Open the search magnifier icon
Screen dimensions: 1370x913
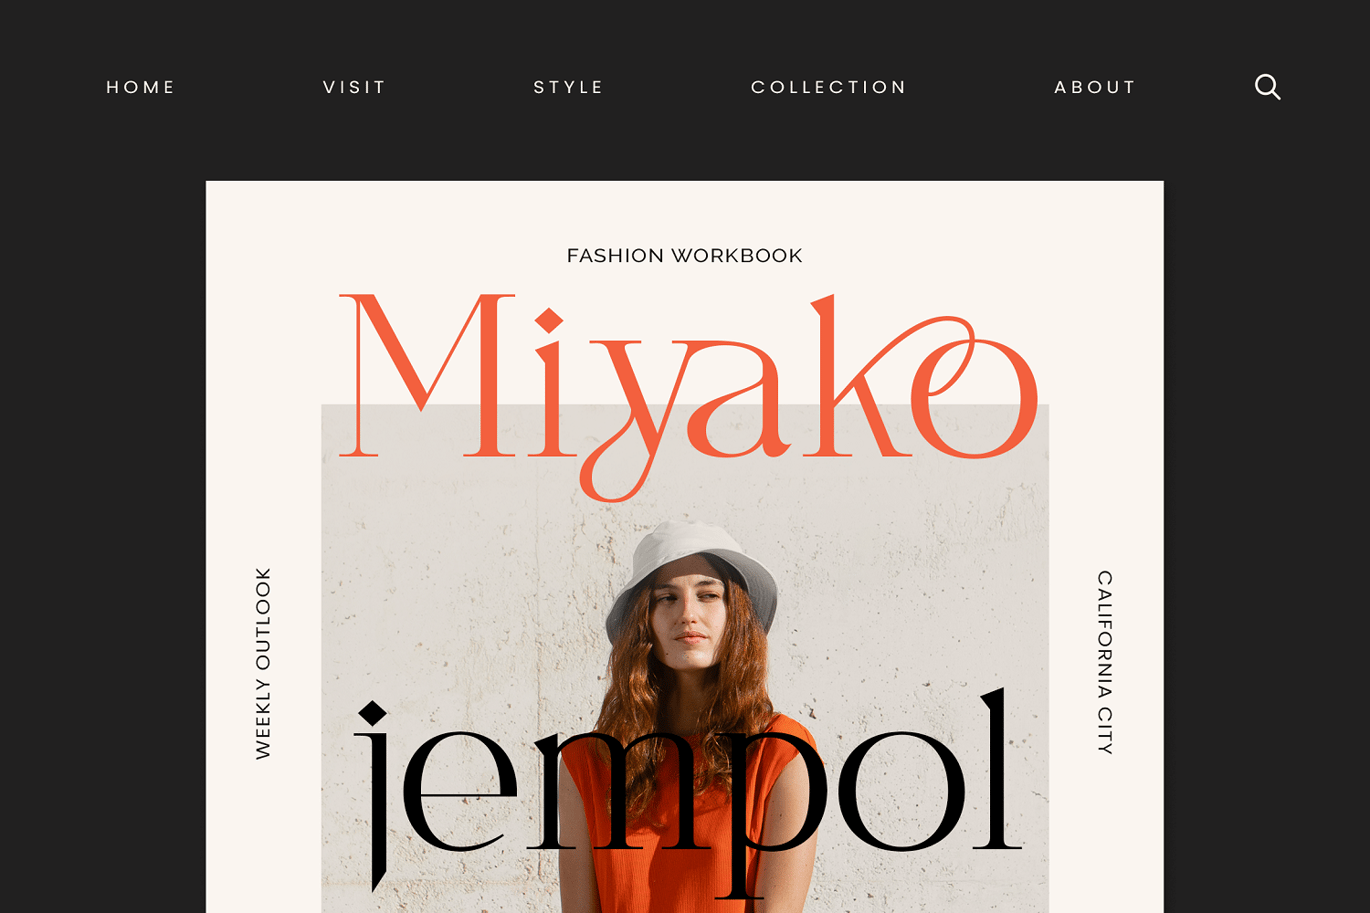(1267, 87)
